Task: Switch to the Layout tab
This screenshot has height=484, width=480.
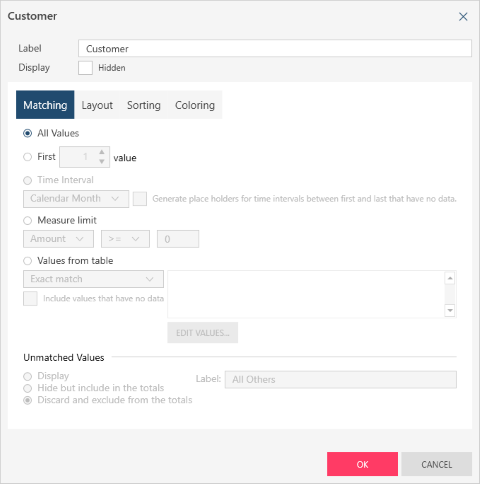Action: pos(97,105)
